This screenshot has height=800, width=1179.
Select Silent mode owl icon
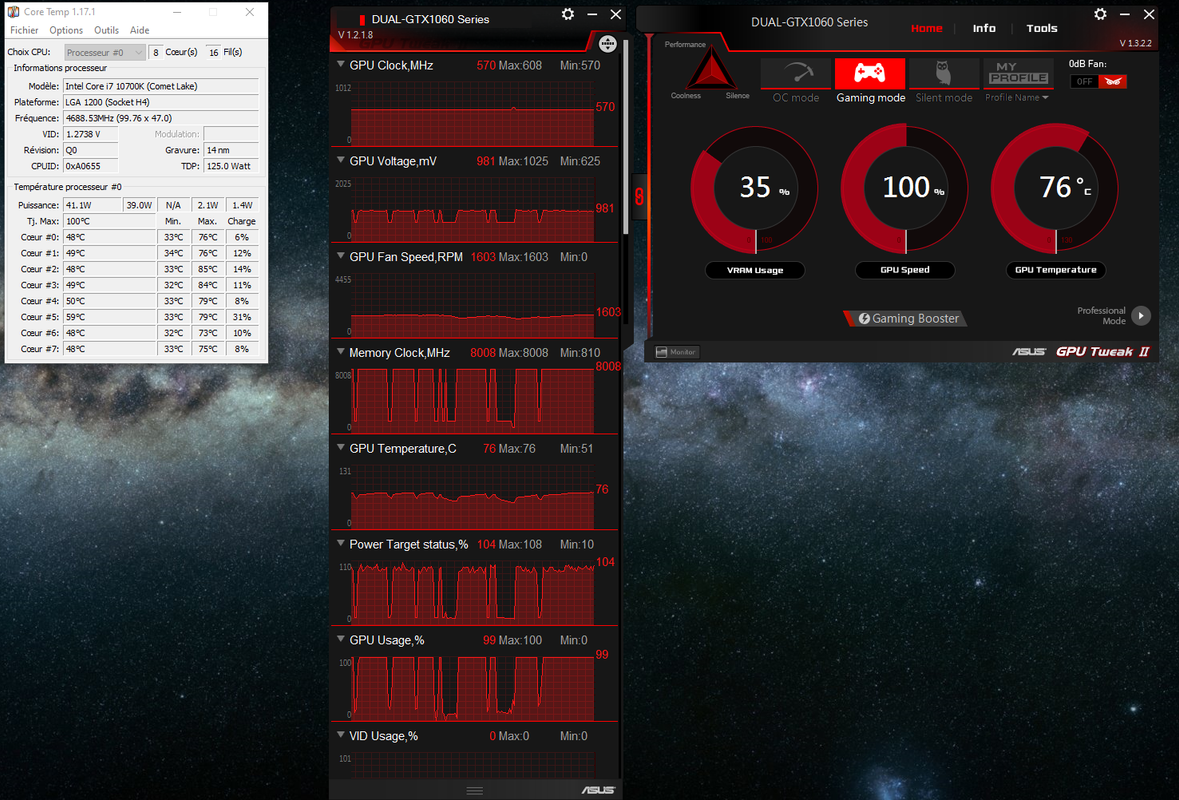point(944,74)
